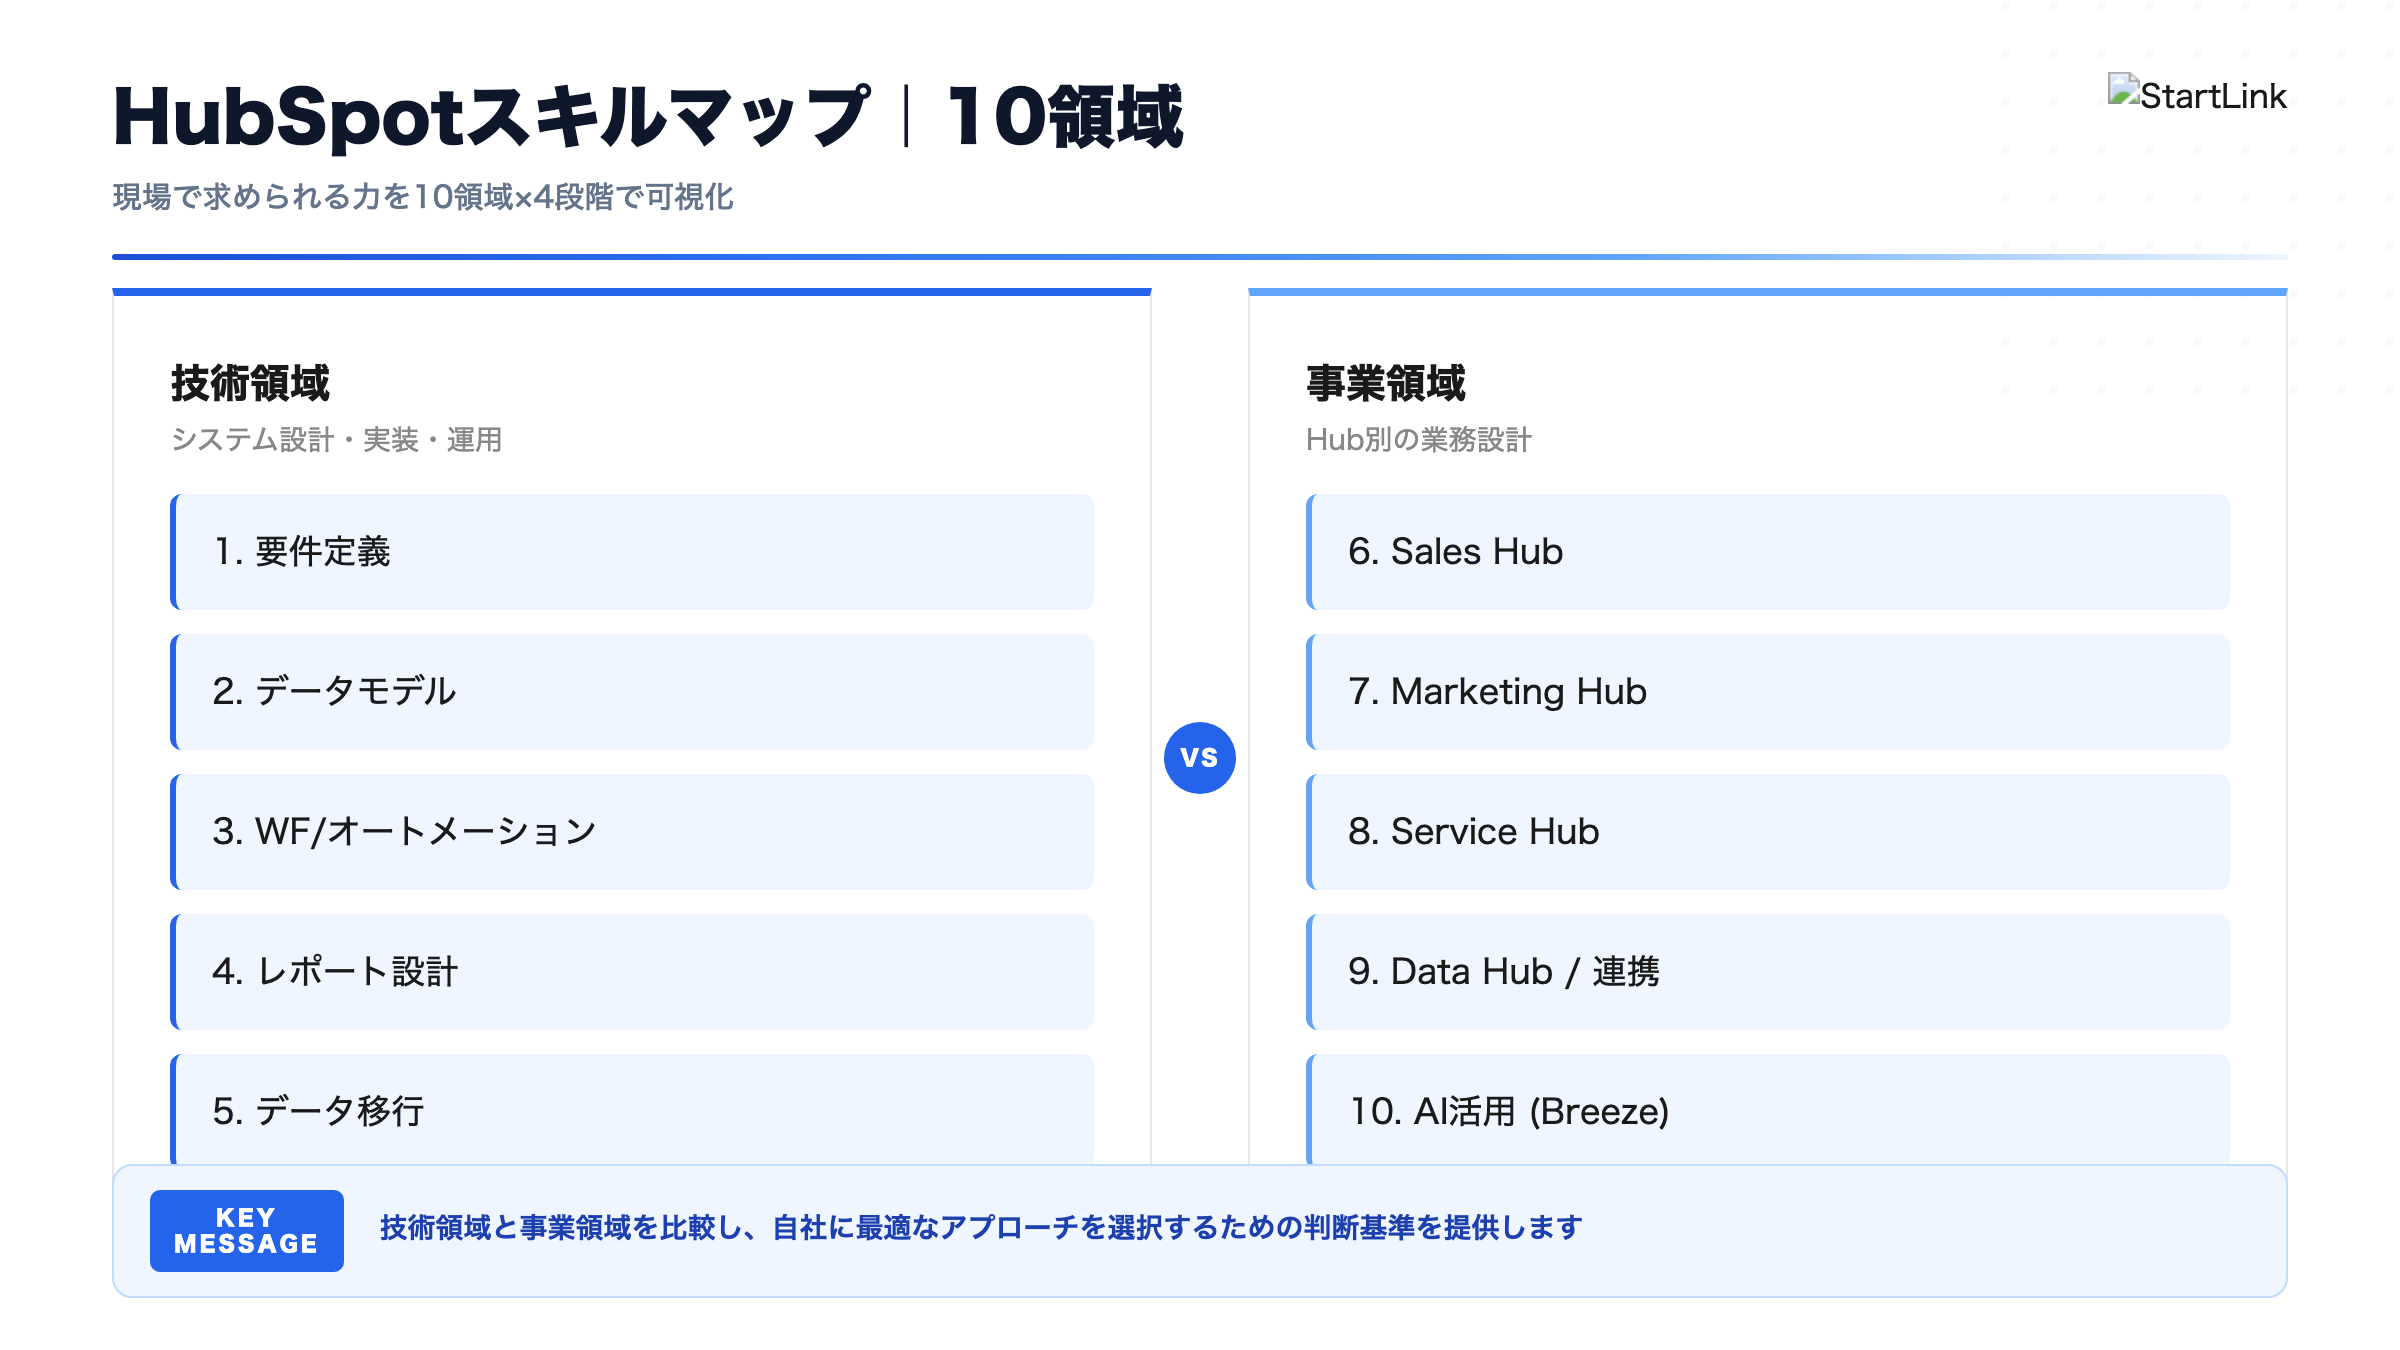2400x1350 pixels.
Task: Click the 'HubSpotスキルマップ | 10領域' title
Action: point(648,117)
